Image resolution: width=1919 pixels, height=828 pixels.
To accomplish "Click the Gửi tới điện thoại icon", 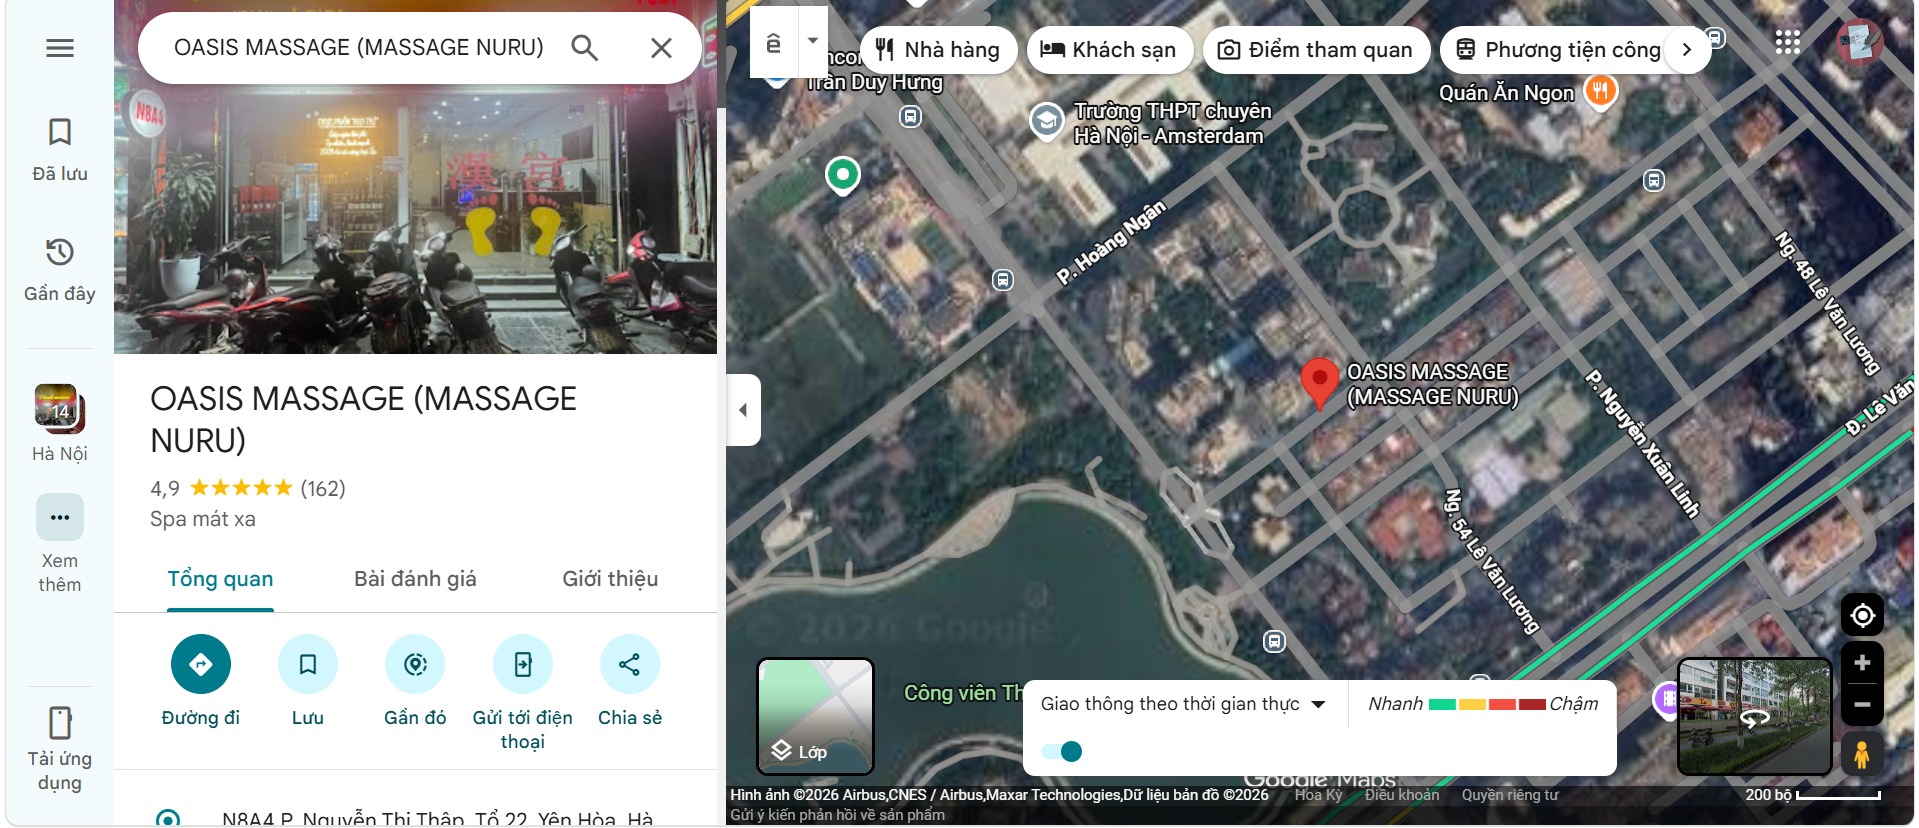I will [523, 664].
